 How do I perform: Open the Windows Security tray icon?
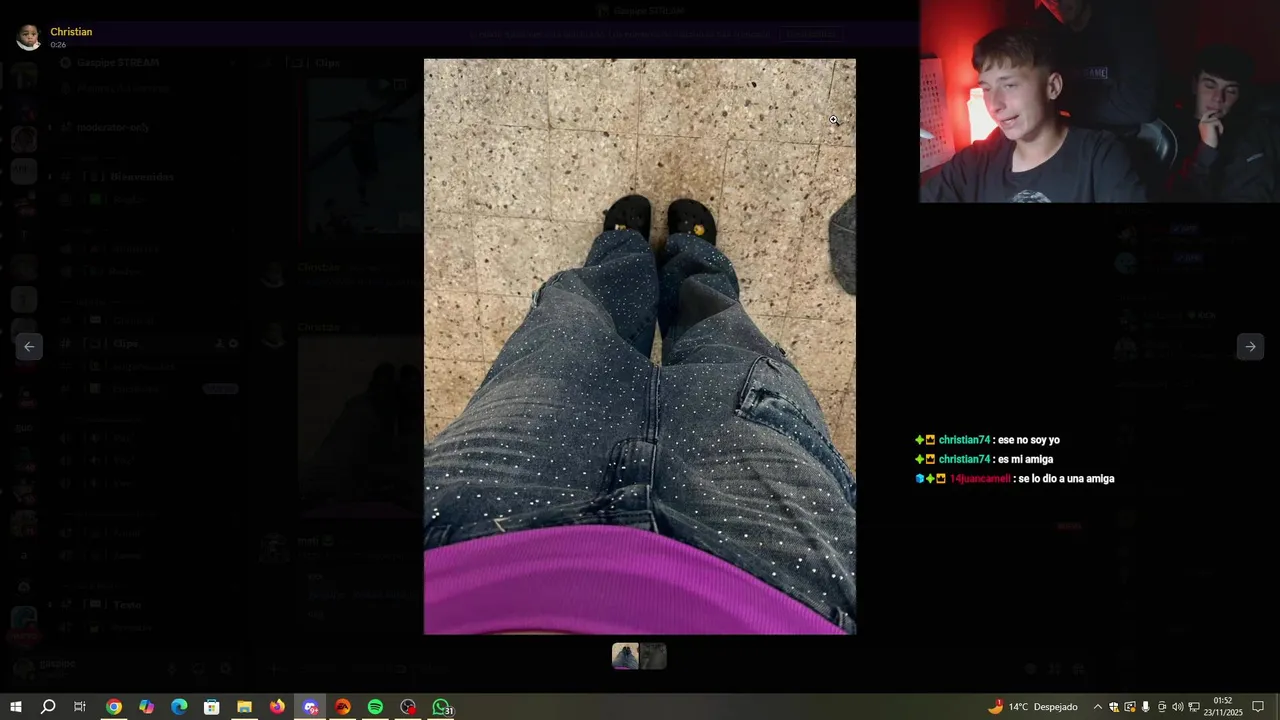(x=1114, y=707)
